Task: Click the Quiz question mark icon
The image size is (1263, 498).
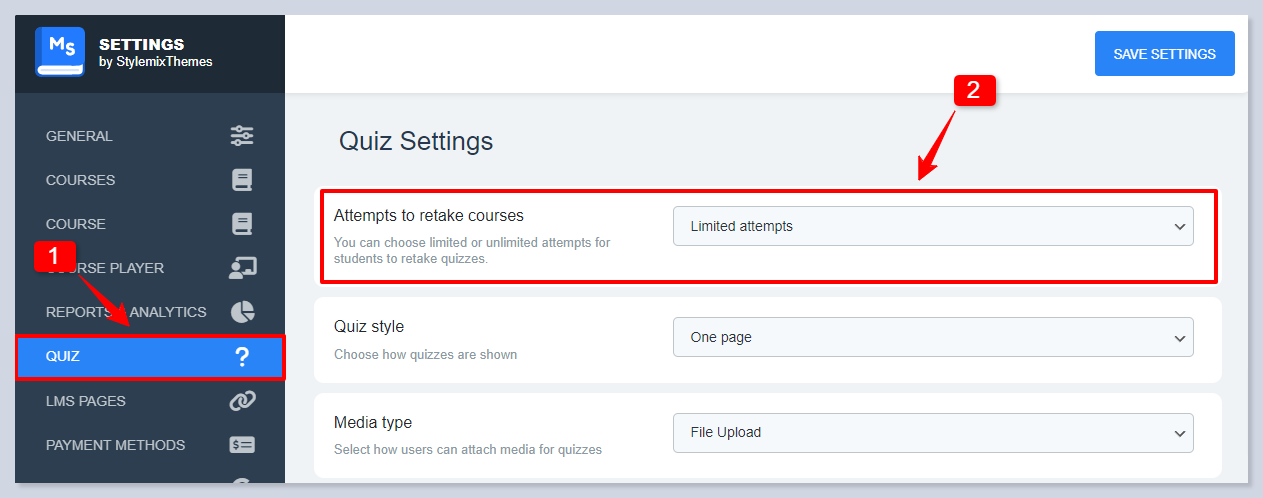Action: 242,357
